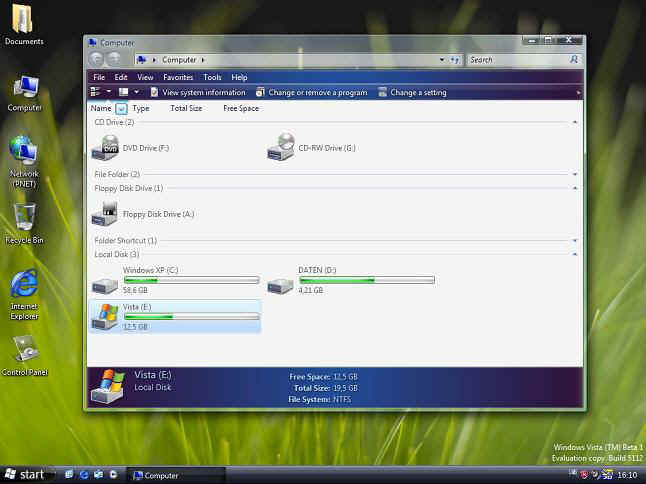Screen dimensions: 646x484
Task: Open the Tools menu
Action: click(x=212, y=77)
